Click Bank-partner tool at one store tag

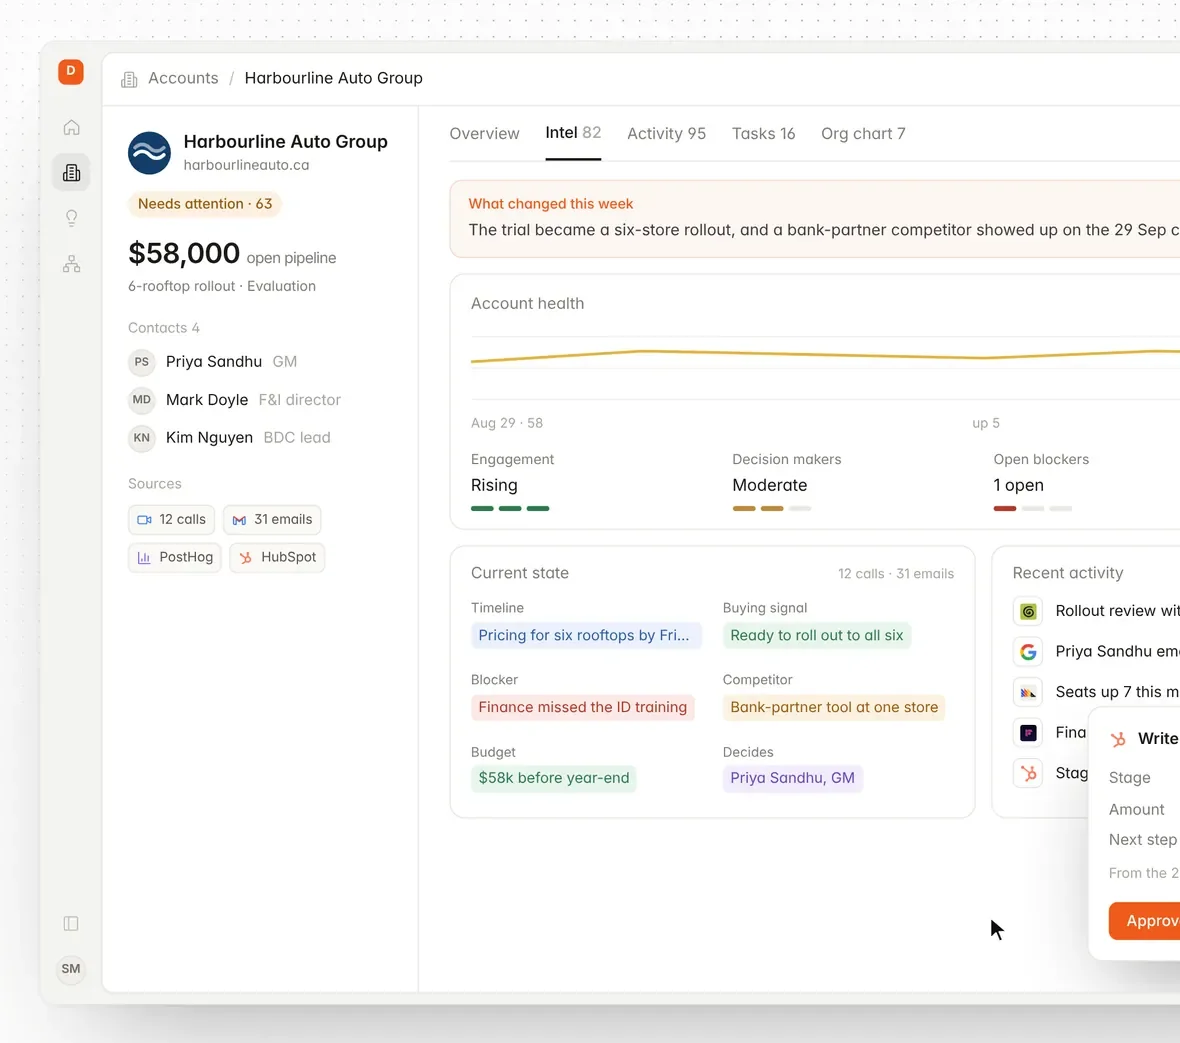[834, 707]
